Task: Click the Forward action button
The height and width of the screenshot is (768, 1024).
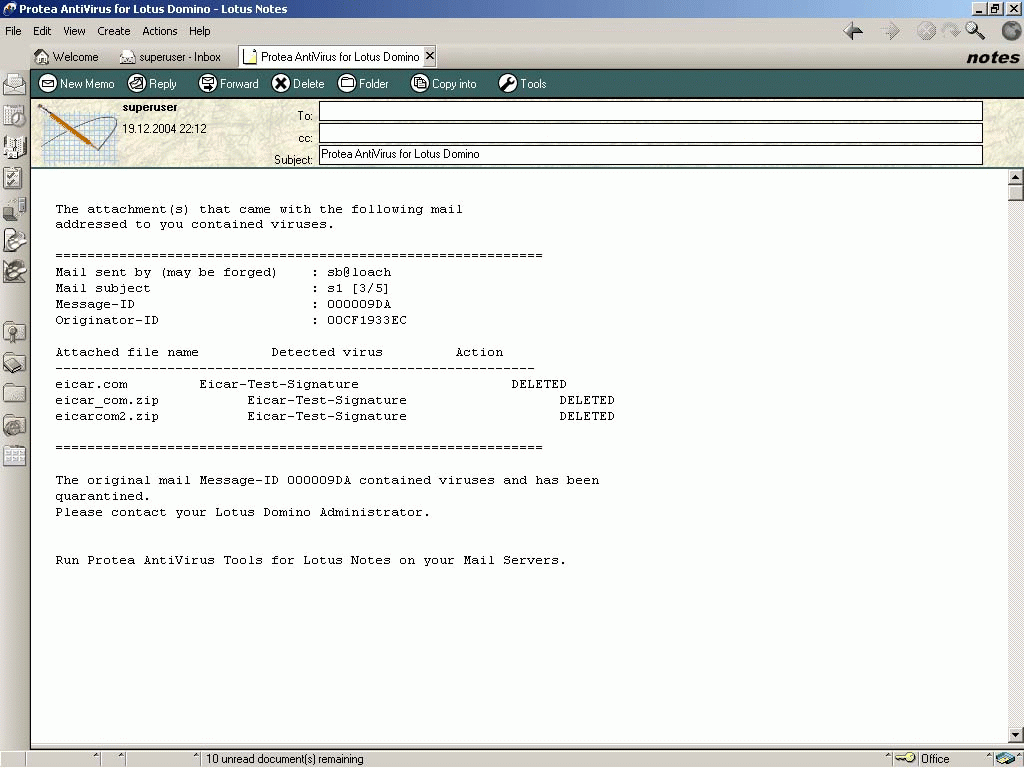Action: 229,84
